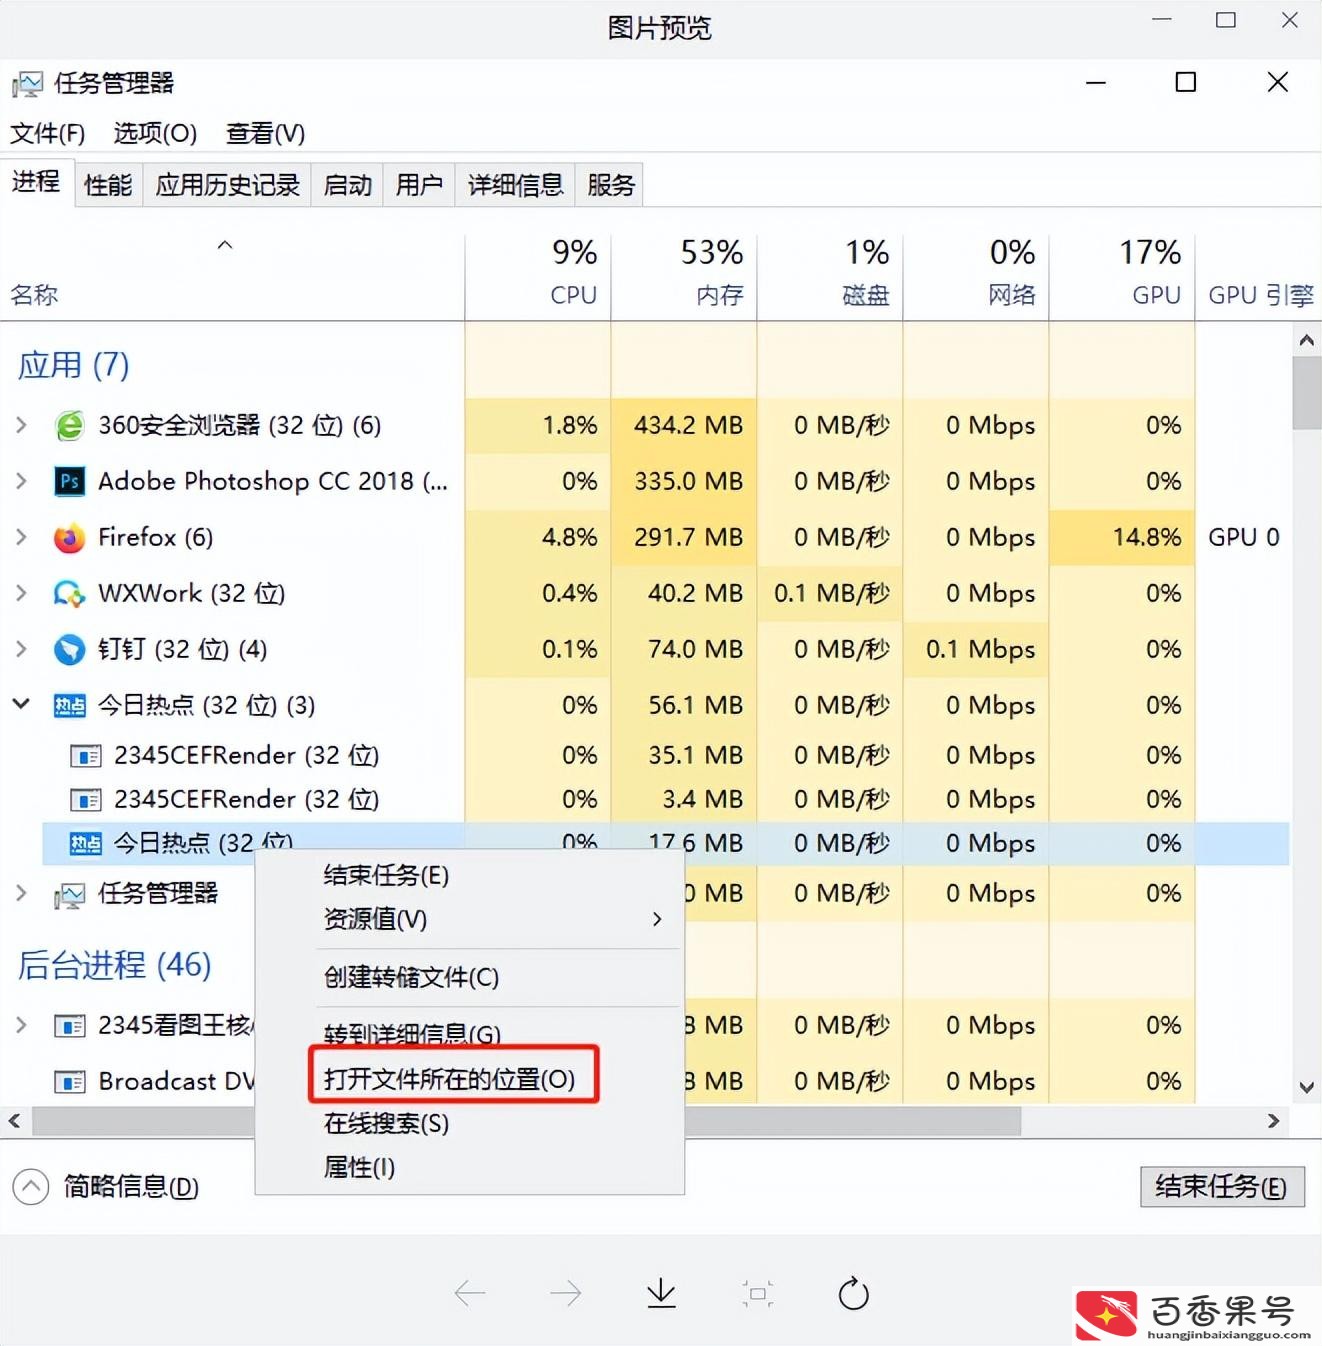Click the 钉钉 process icon
The height and width of the screenshot is (1346, 1322).
[69, 650]
